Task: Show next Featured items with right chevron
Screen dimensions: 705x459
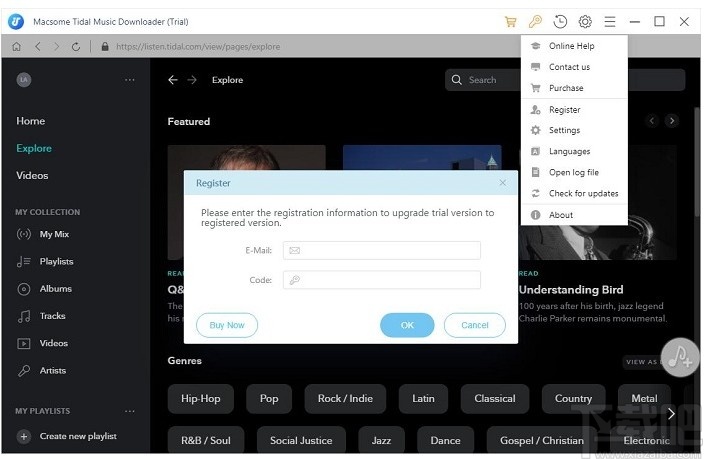Action: 672,120
